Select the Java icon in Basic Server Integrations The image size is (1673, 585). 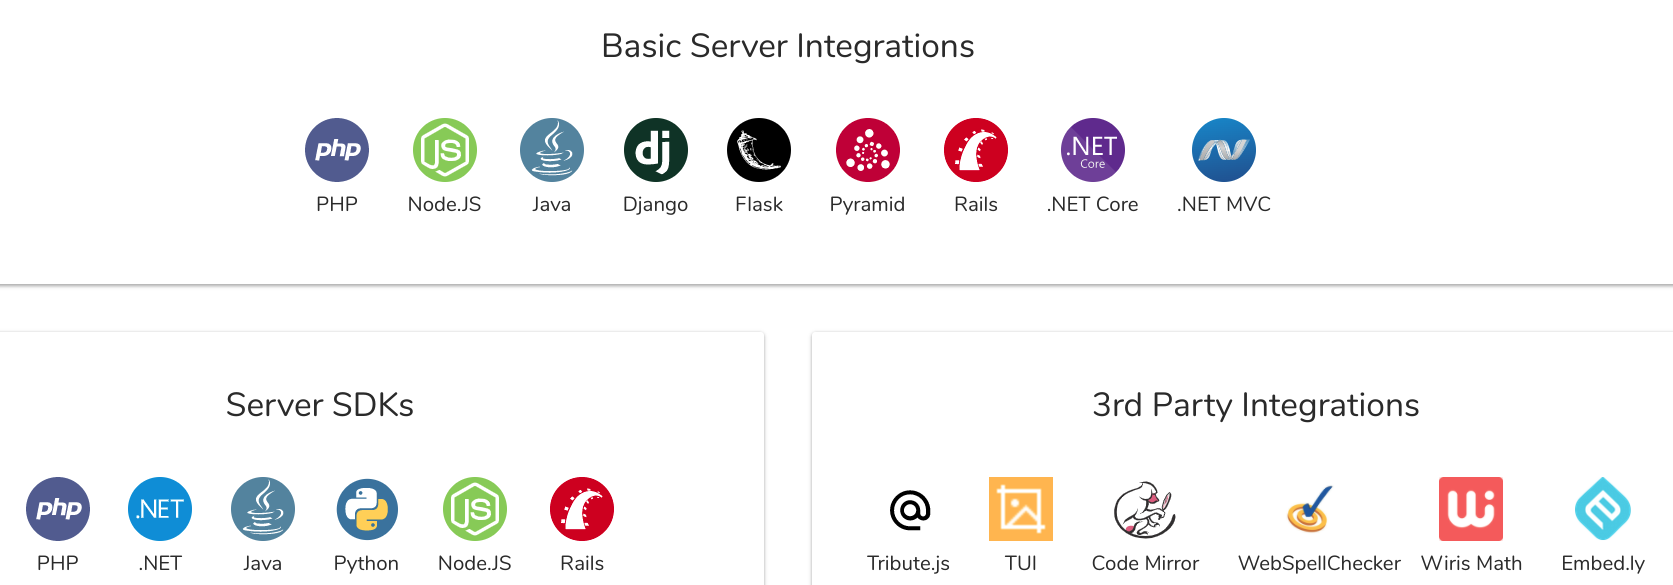(552, 150)
